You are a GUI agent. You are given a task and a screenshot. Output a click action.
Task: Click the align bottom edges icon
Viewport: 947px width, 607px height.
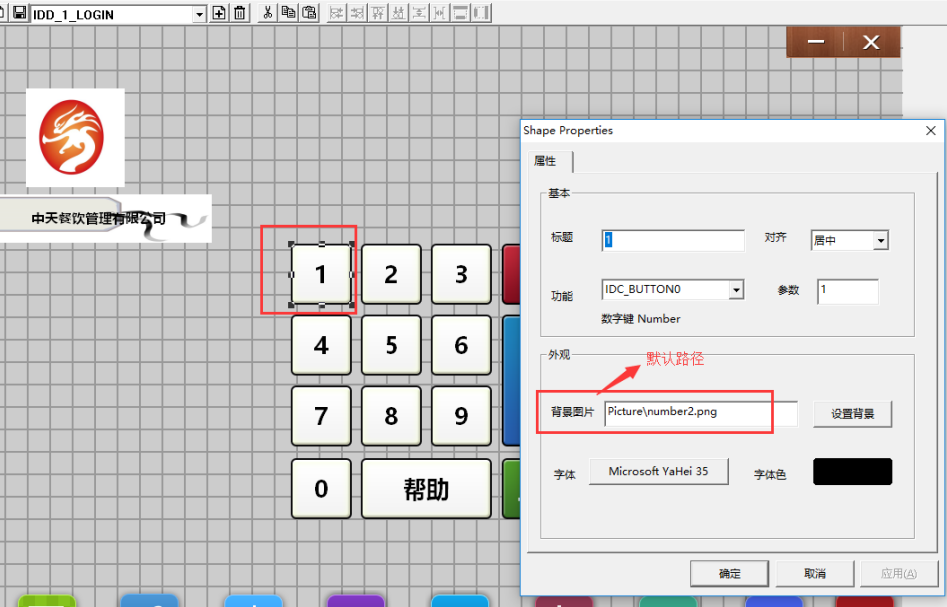[399, 13]
